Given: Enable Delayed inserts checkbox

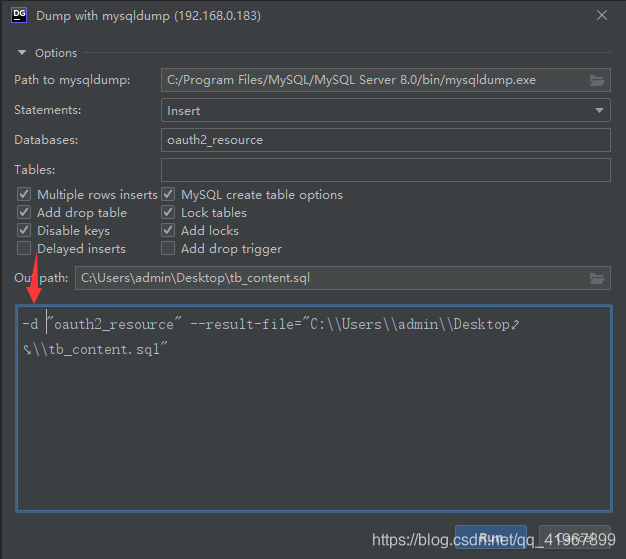Looking at the screenshot, I should tap(24, 248).
